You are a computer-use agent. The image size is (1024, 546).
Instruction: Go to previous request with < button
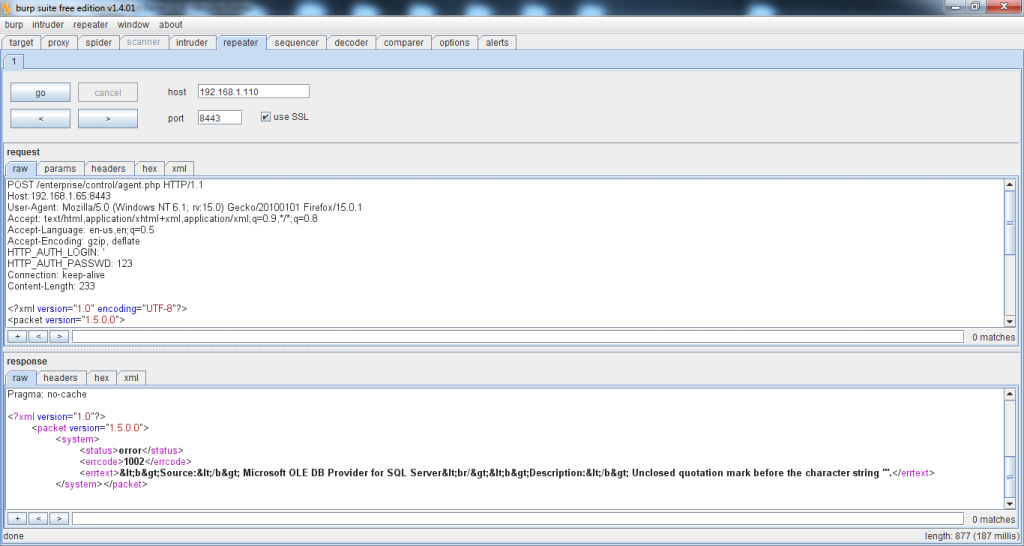pos(40,118)
